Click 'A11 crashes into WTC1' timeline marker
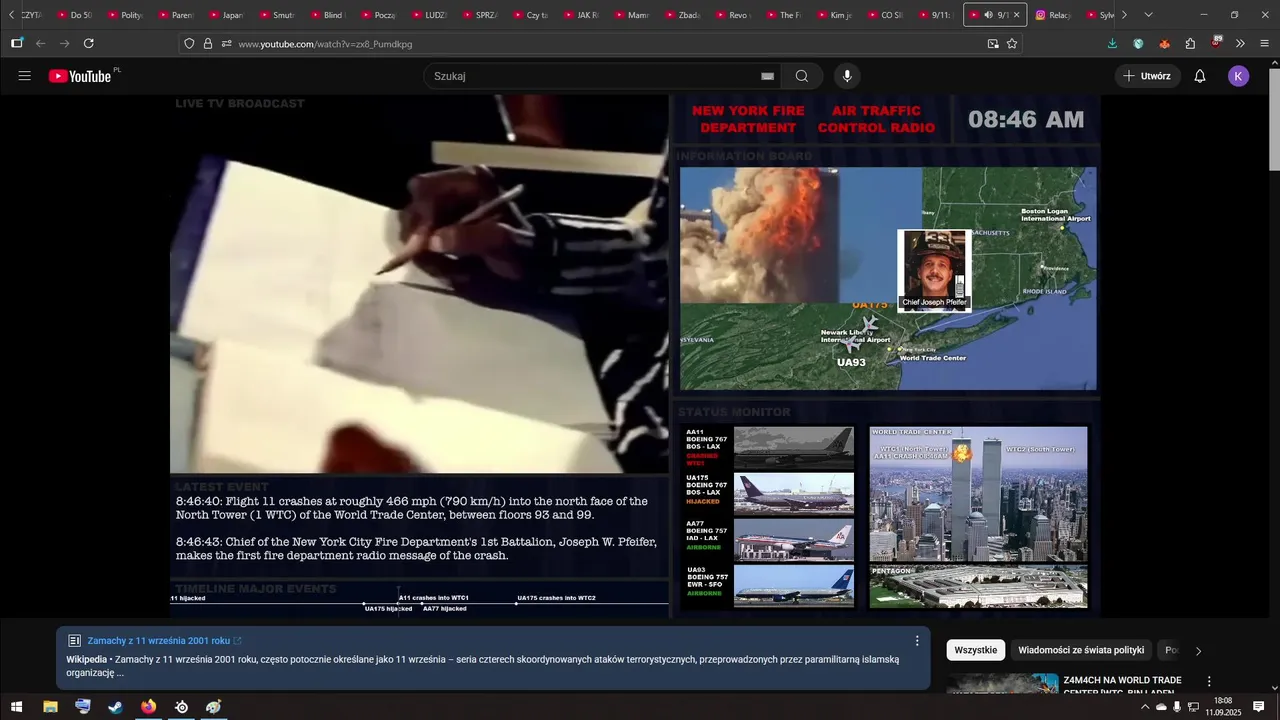The height and width of the screenshot is (720, 1280). (433, 598)
